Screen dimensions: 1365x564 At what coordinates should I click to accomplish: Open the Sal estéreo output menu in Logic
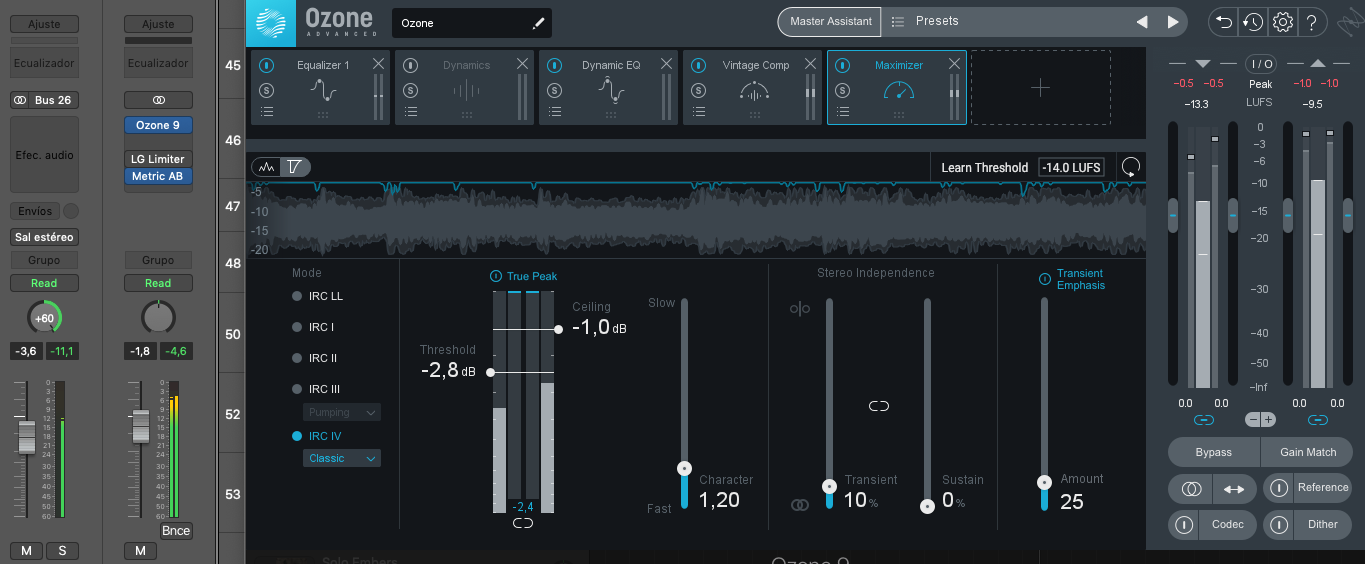coord(44,237)
